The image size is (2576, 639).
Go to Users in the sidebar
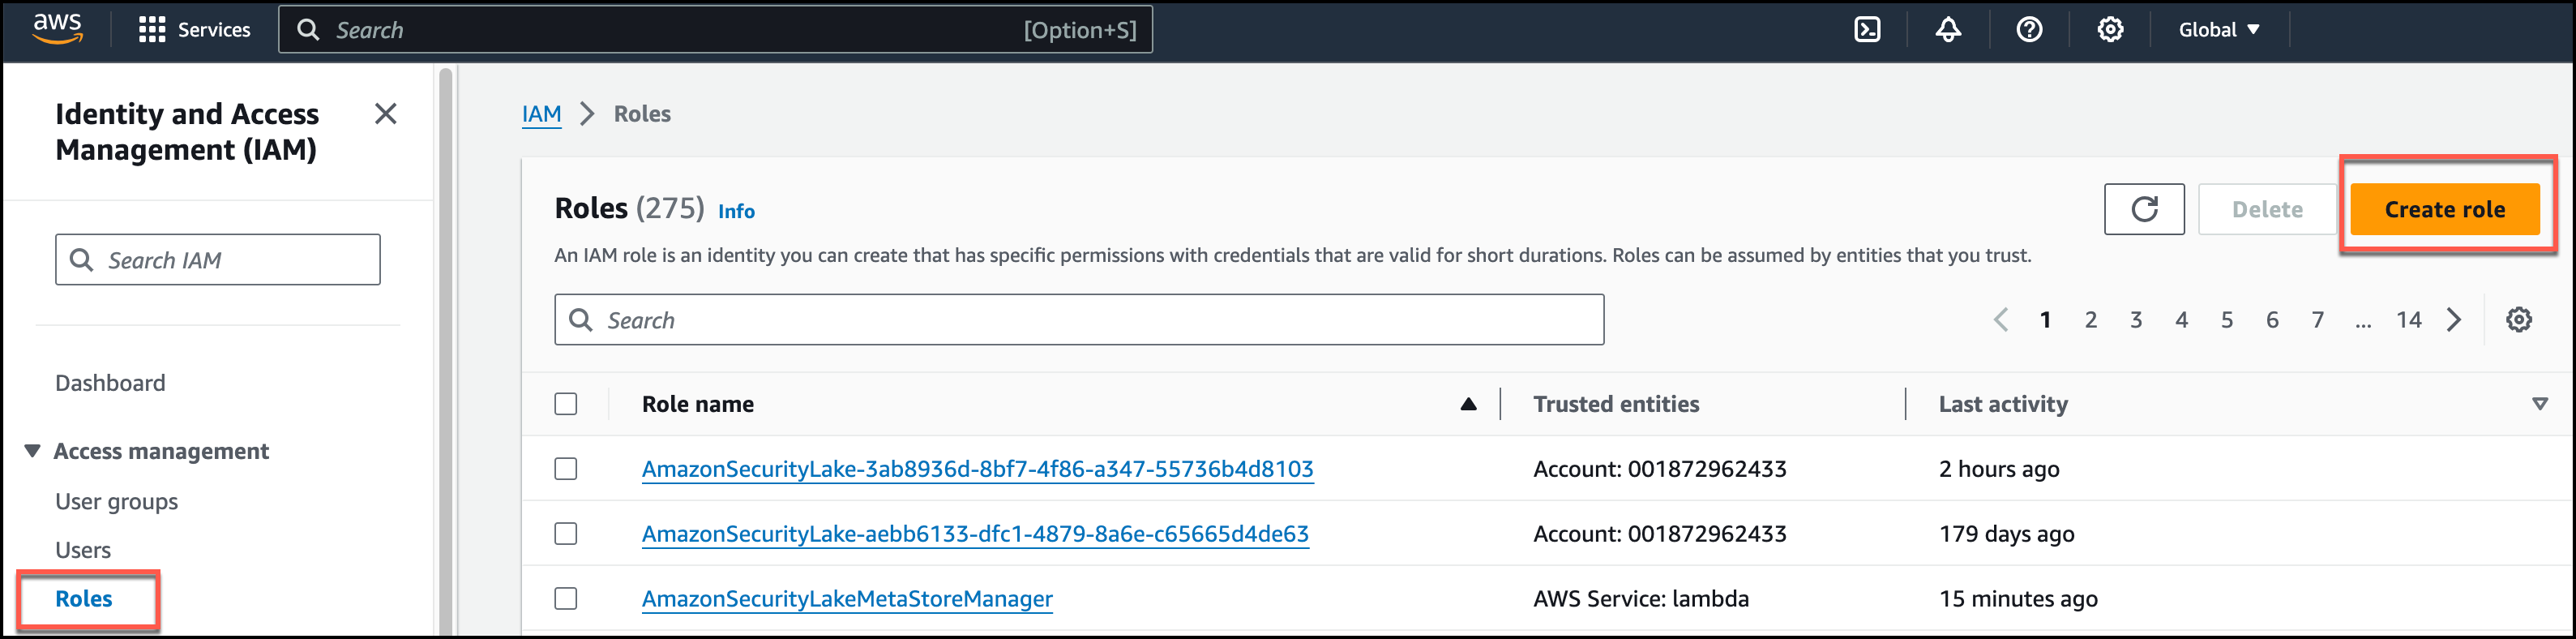pos(83,550)
